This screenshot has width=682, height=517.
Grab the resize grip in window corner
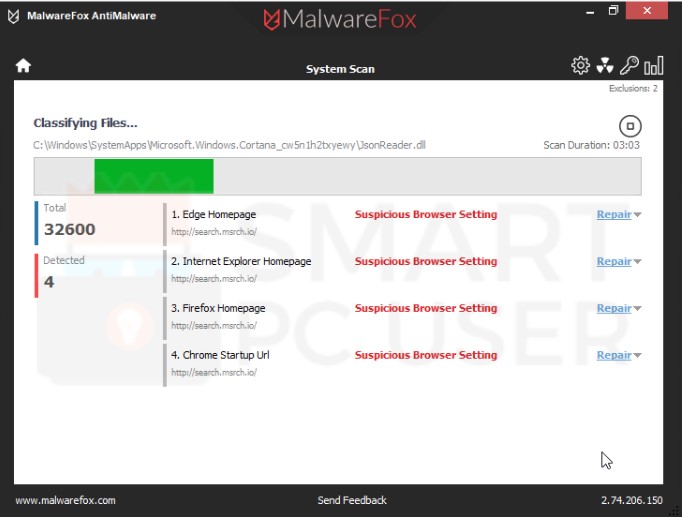click(675, 511)
